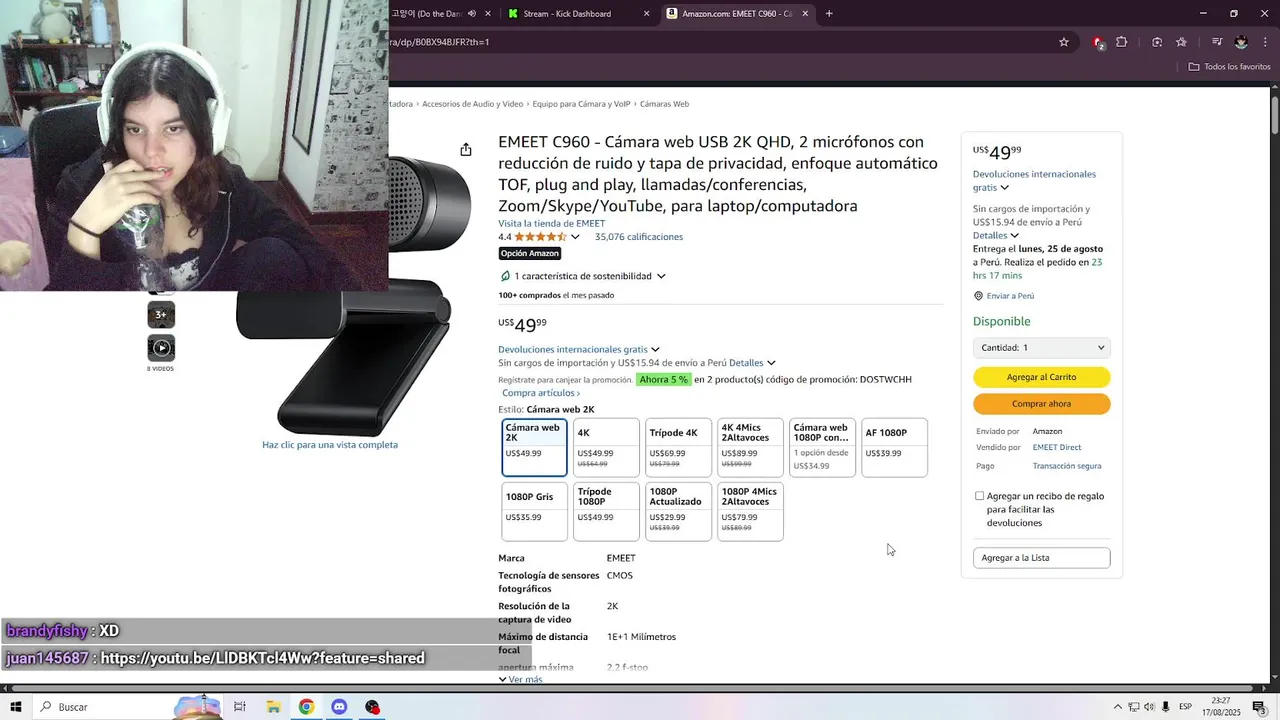Select the Trípode 1080P style option
1280x720 pixels.
pyautogui.click(x=606, y=511)
